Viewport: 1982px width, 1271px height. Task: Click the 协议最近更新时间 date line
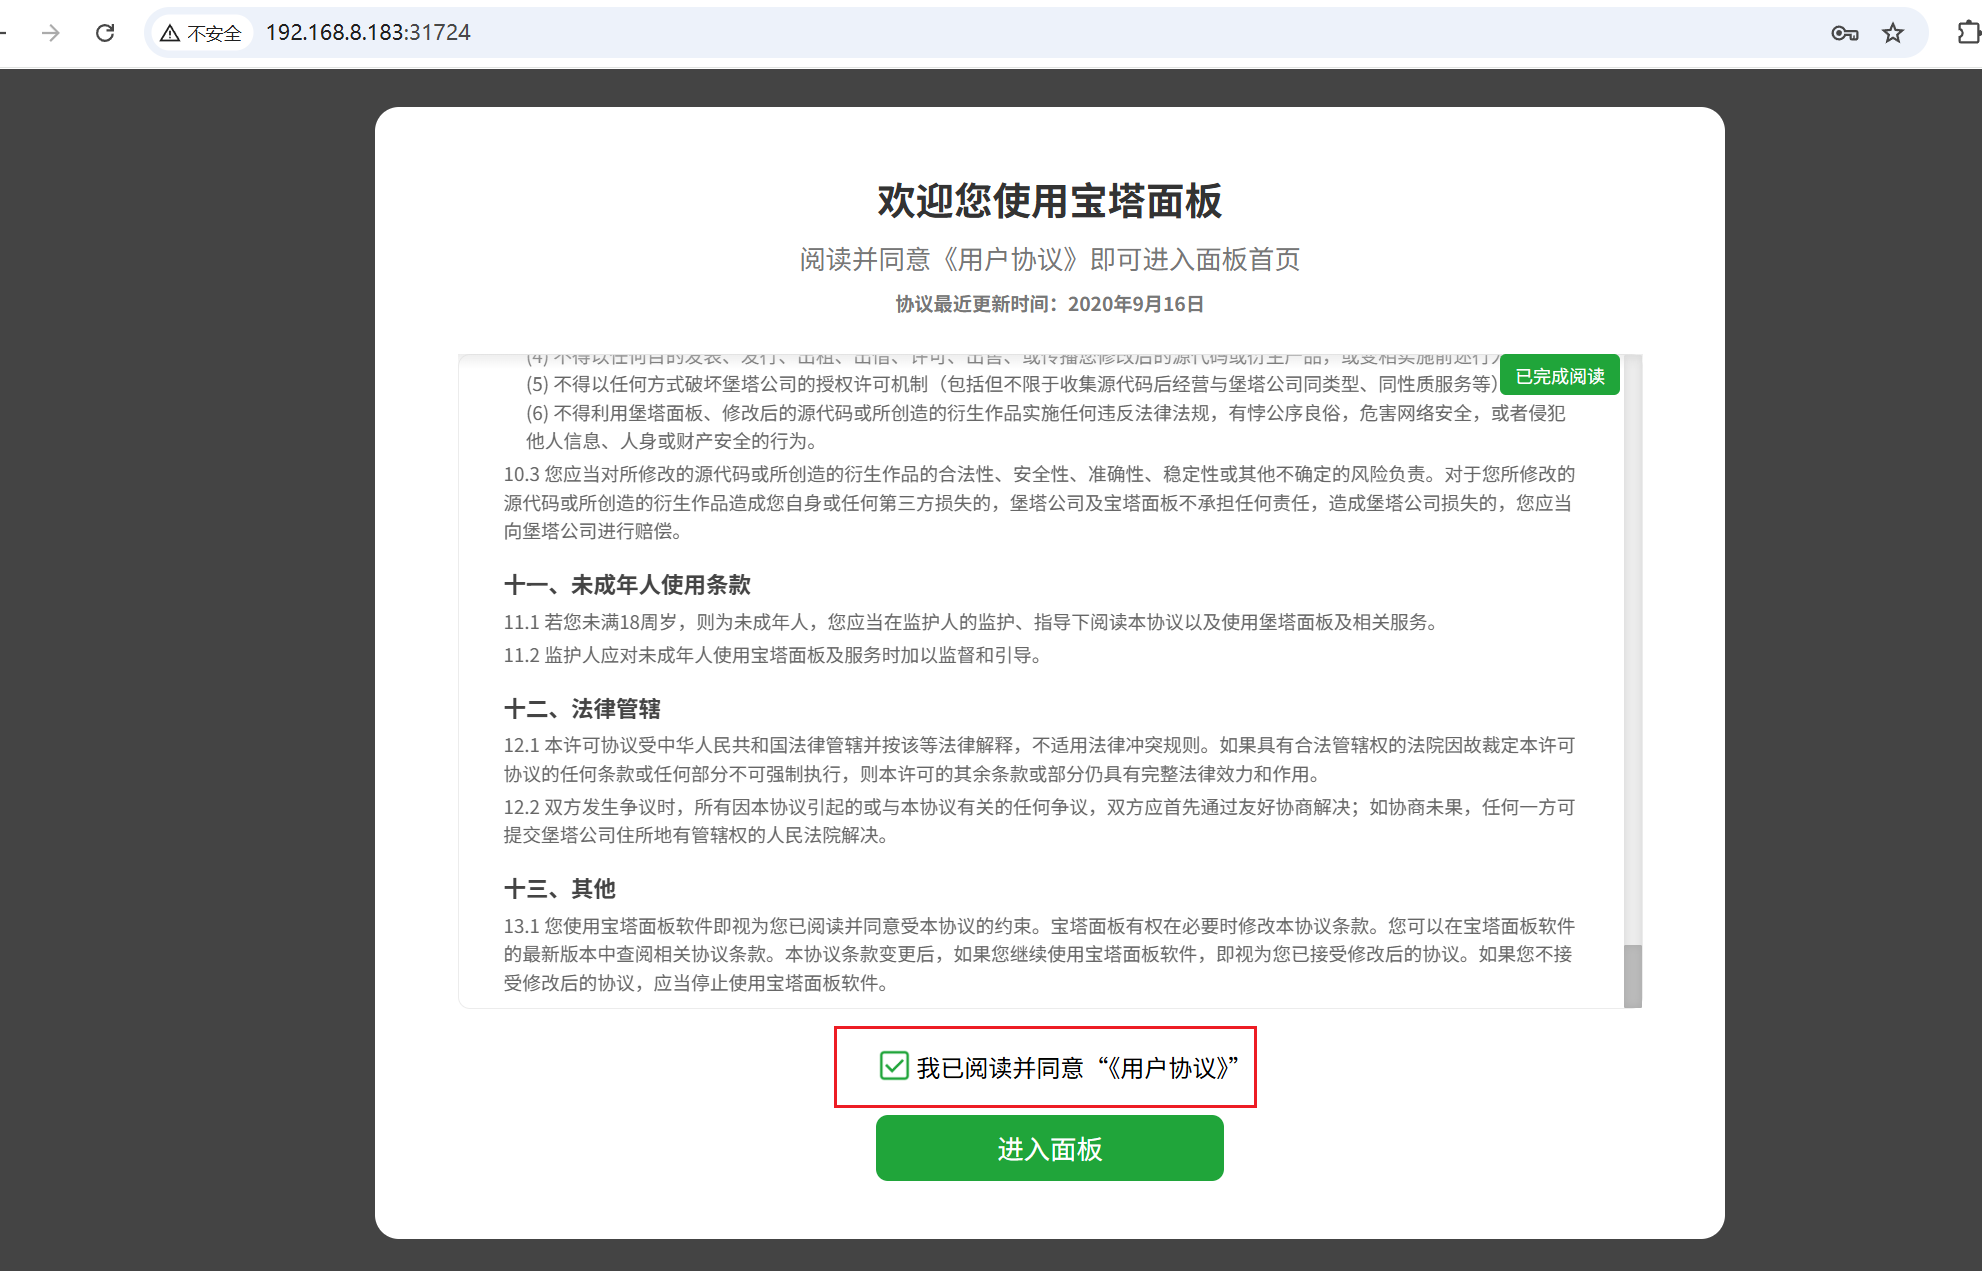(1049, 304)
